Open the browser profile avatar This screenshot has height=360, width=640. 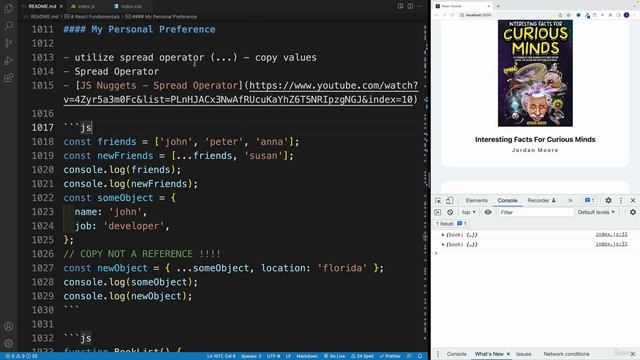(x=627, y=15)
